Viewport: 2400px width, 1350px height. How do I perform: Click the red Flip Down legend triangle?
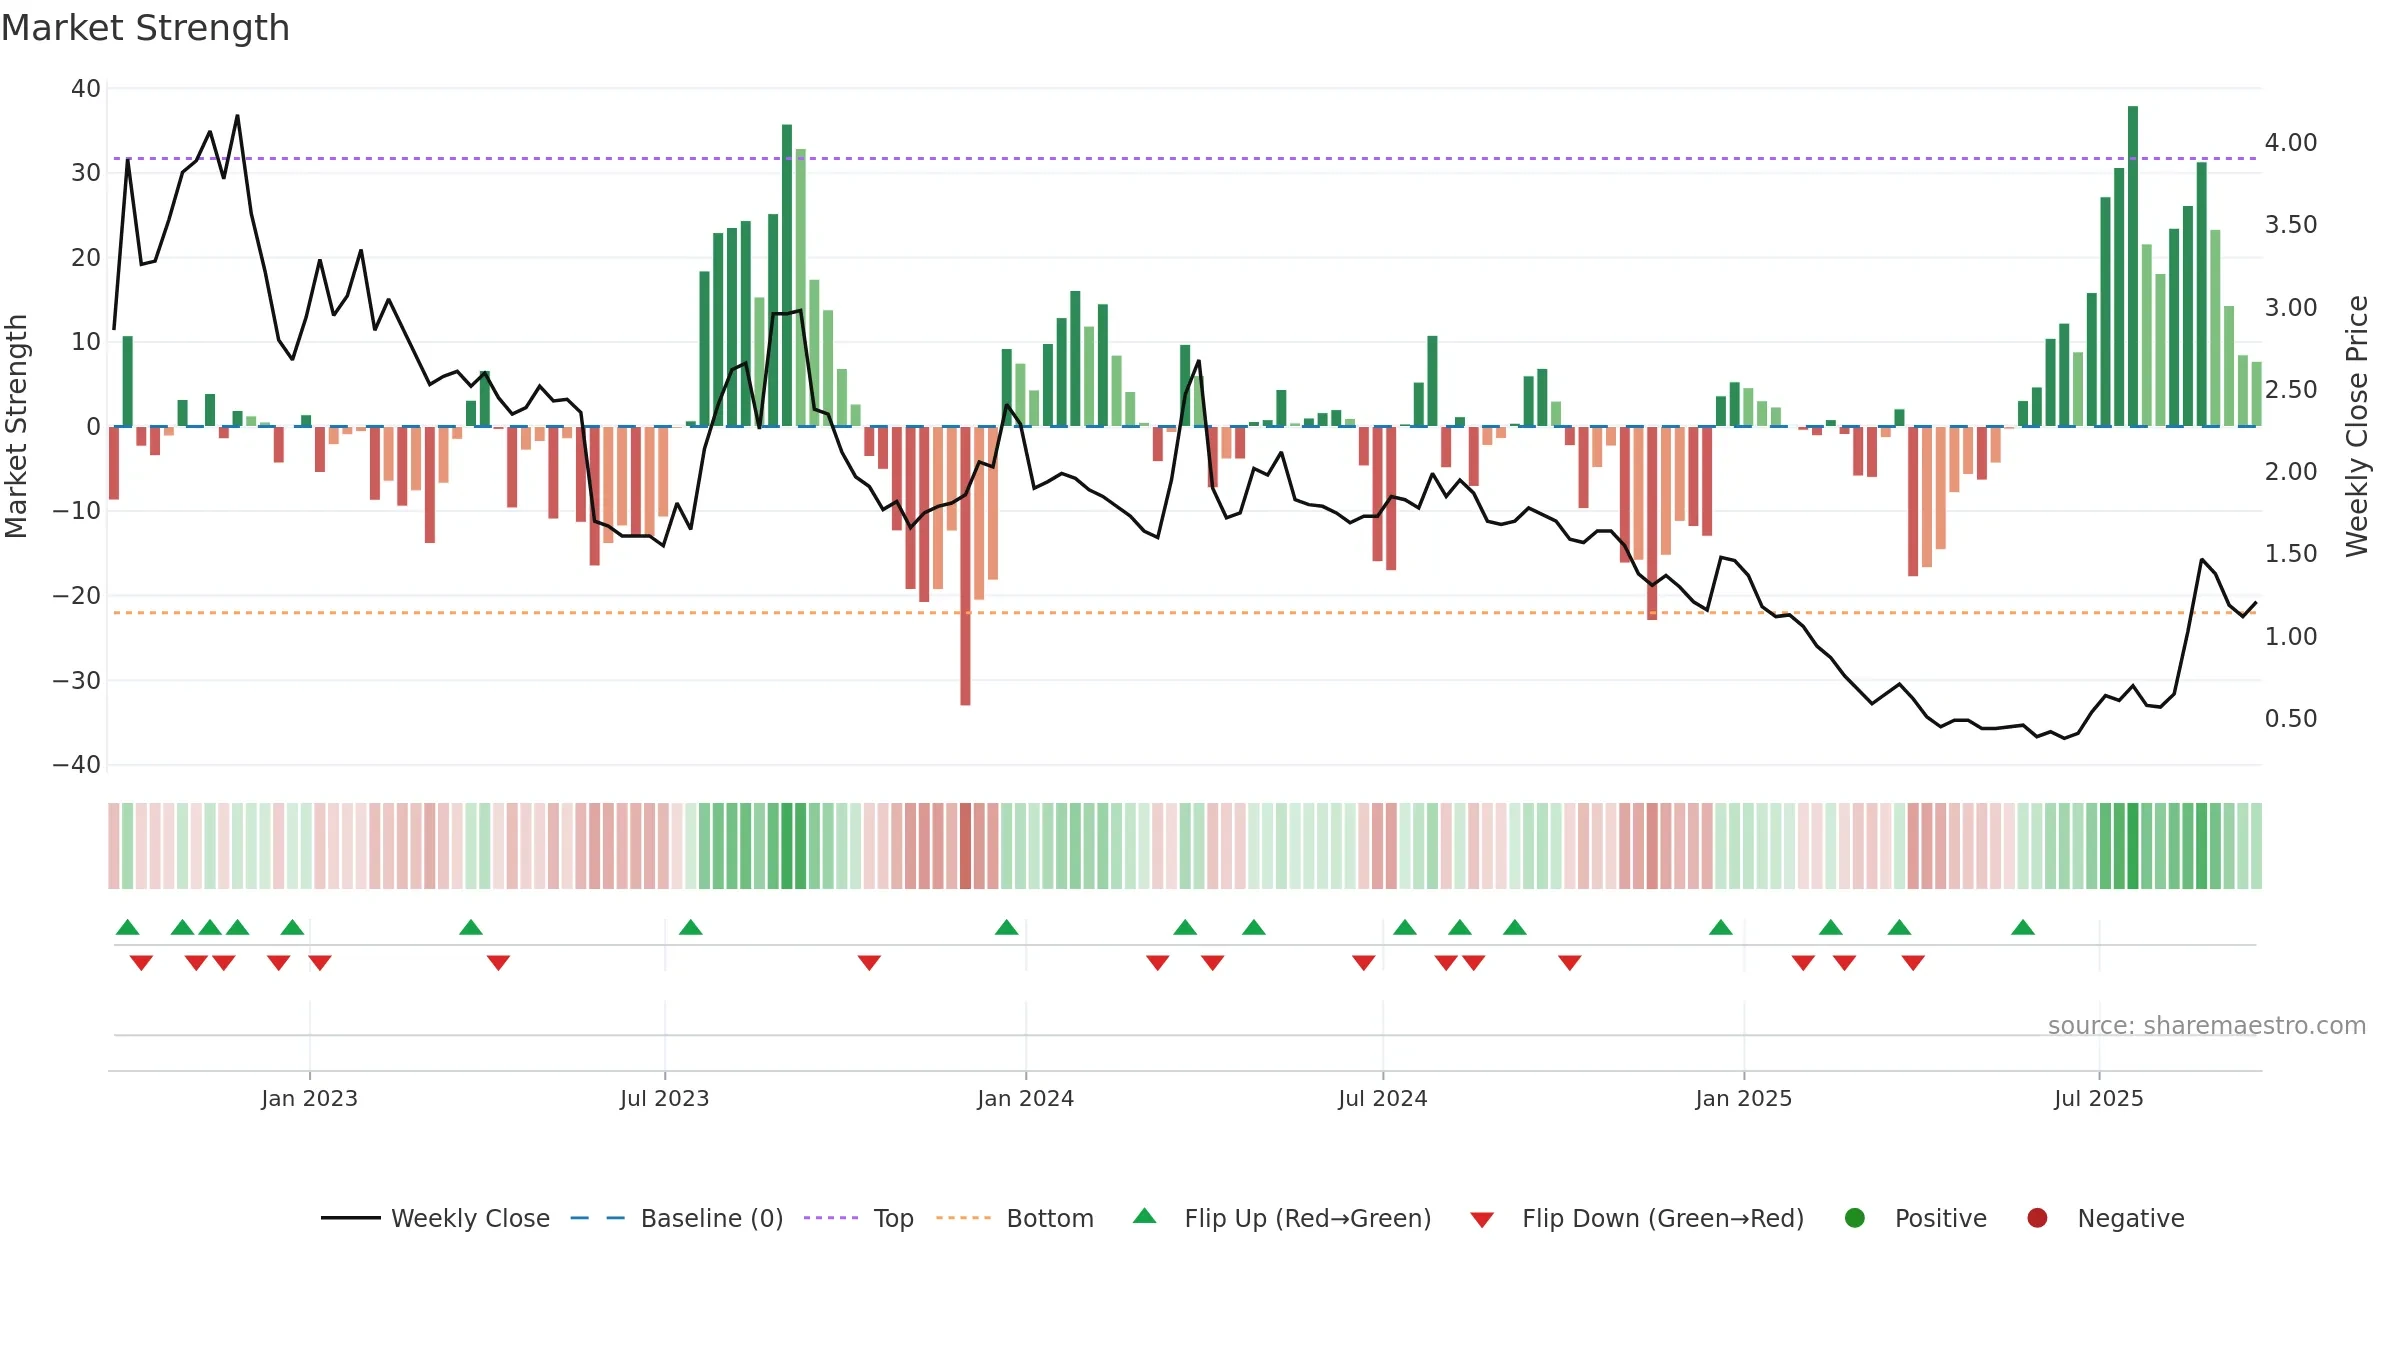[x=1482, y=1220]
